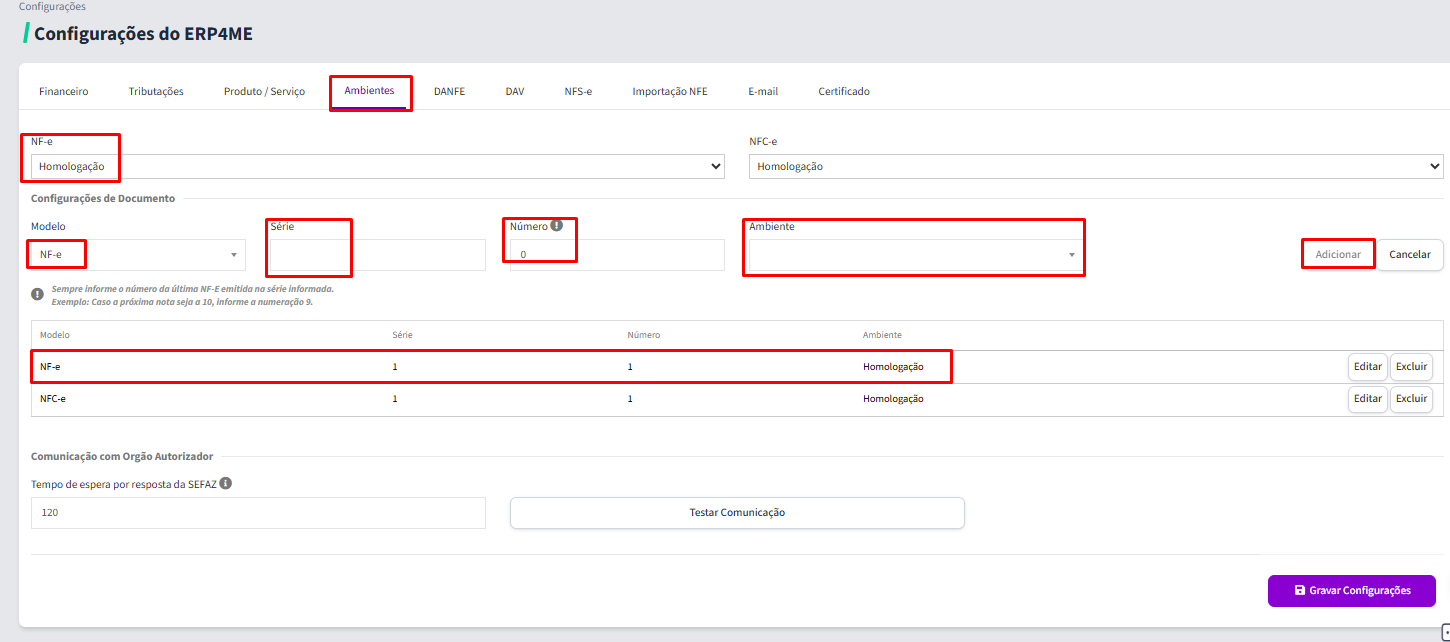Click the Número input field
The height and width of the screenshot is (642, 1450).
pos(617,255)
